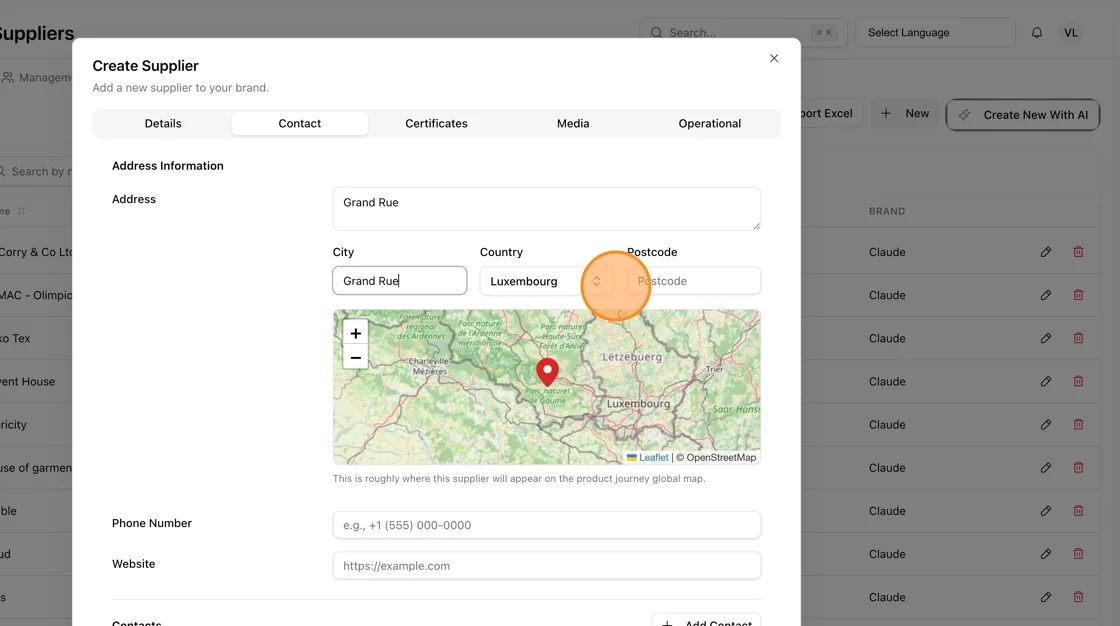Zoom in on the map
1120x626 pixels.
(355, 333)
